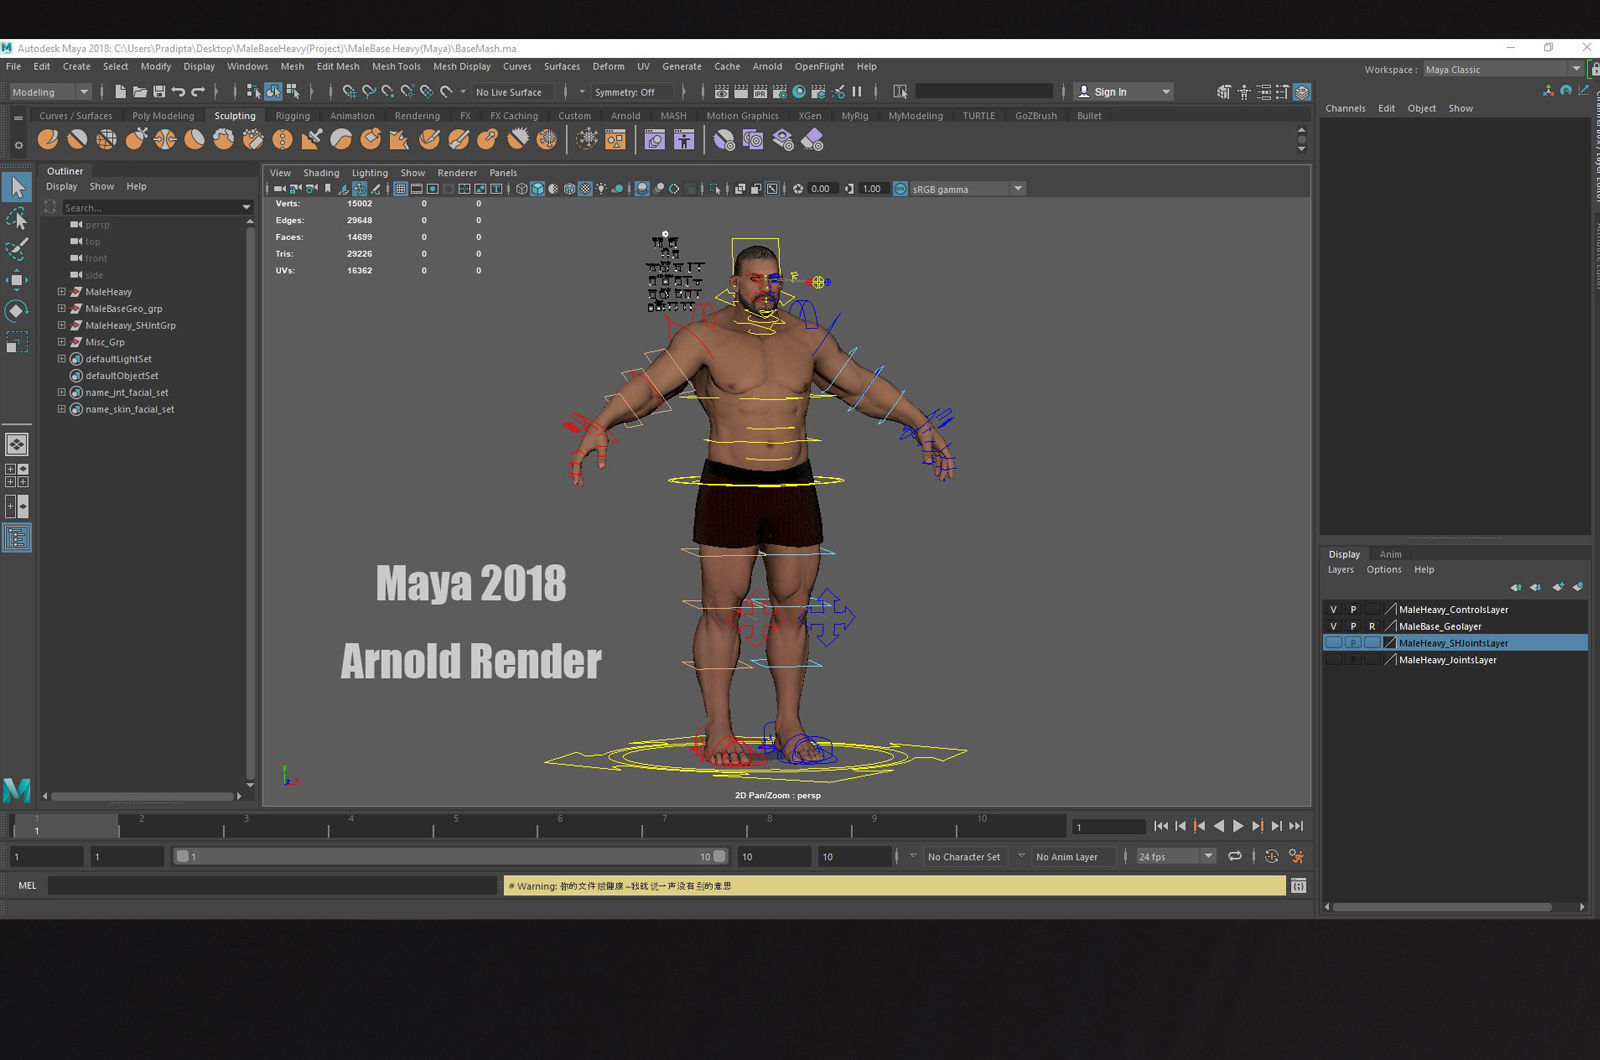This screenshot has width=1600, height=1060.
Task: Click the viewport exposure value field 0.00
Action: (822, 189)
